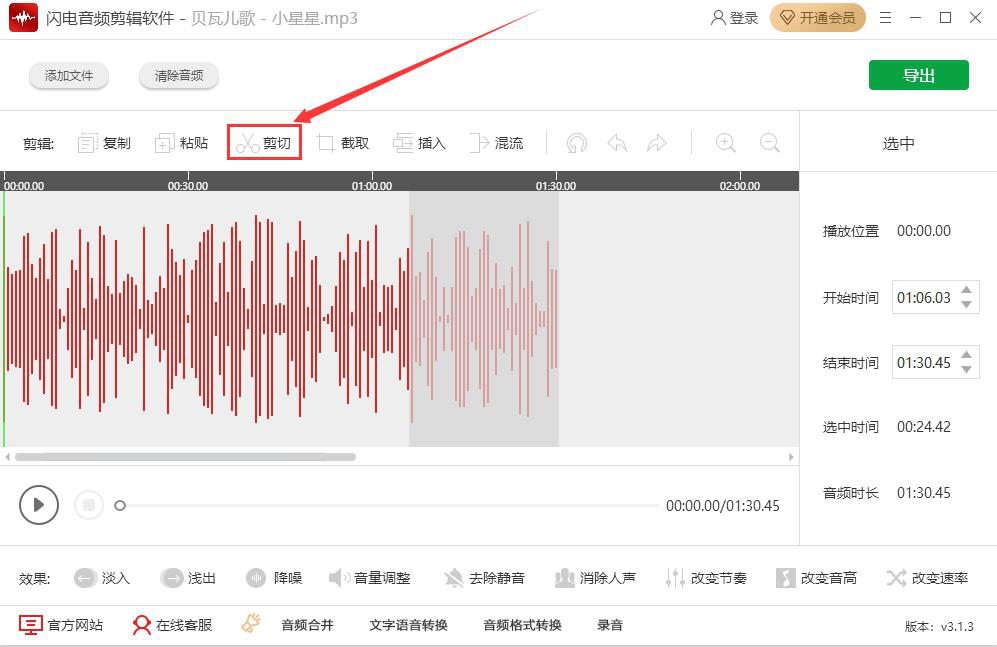Click the green Export (导出) button

tap(919, 75)
